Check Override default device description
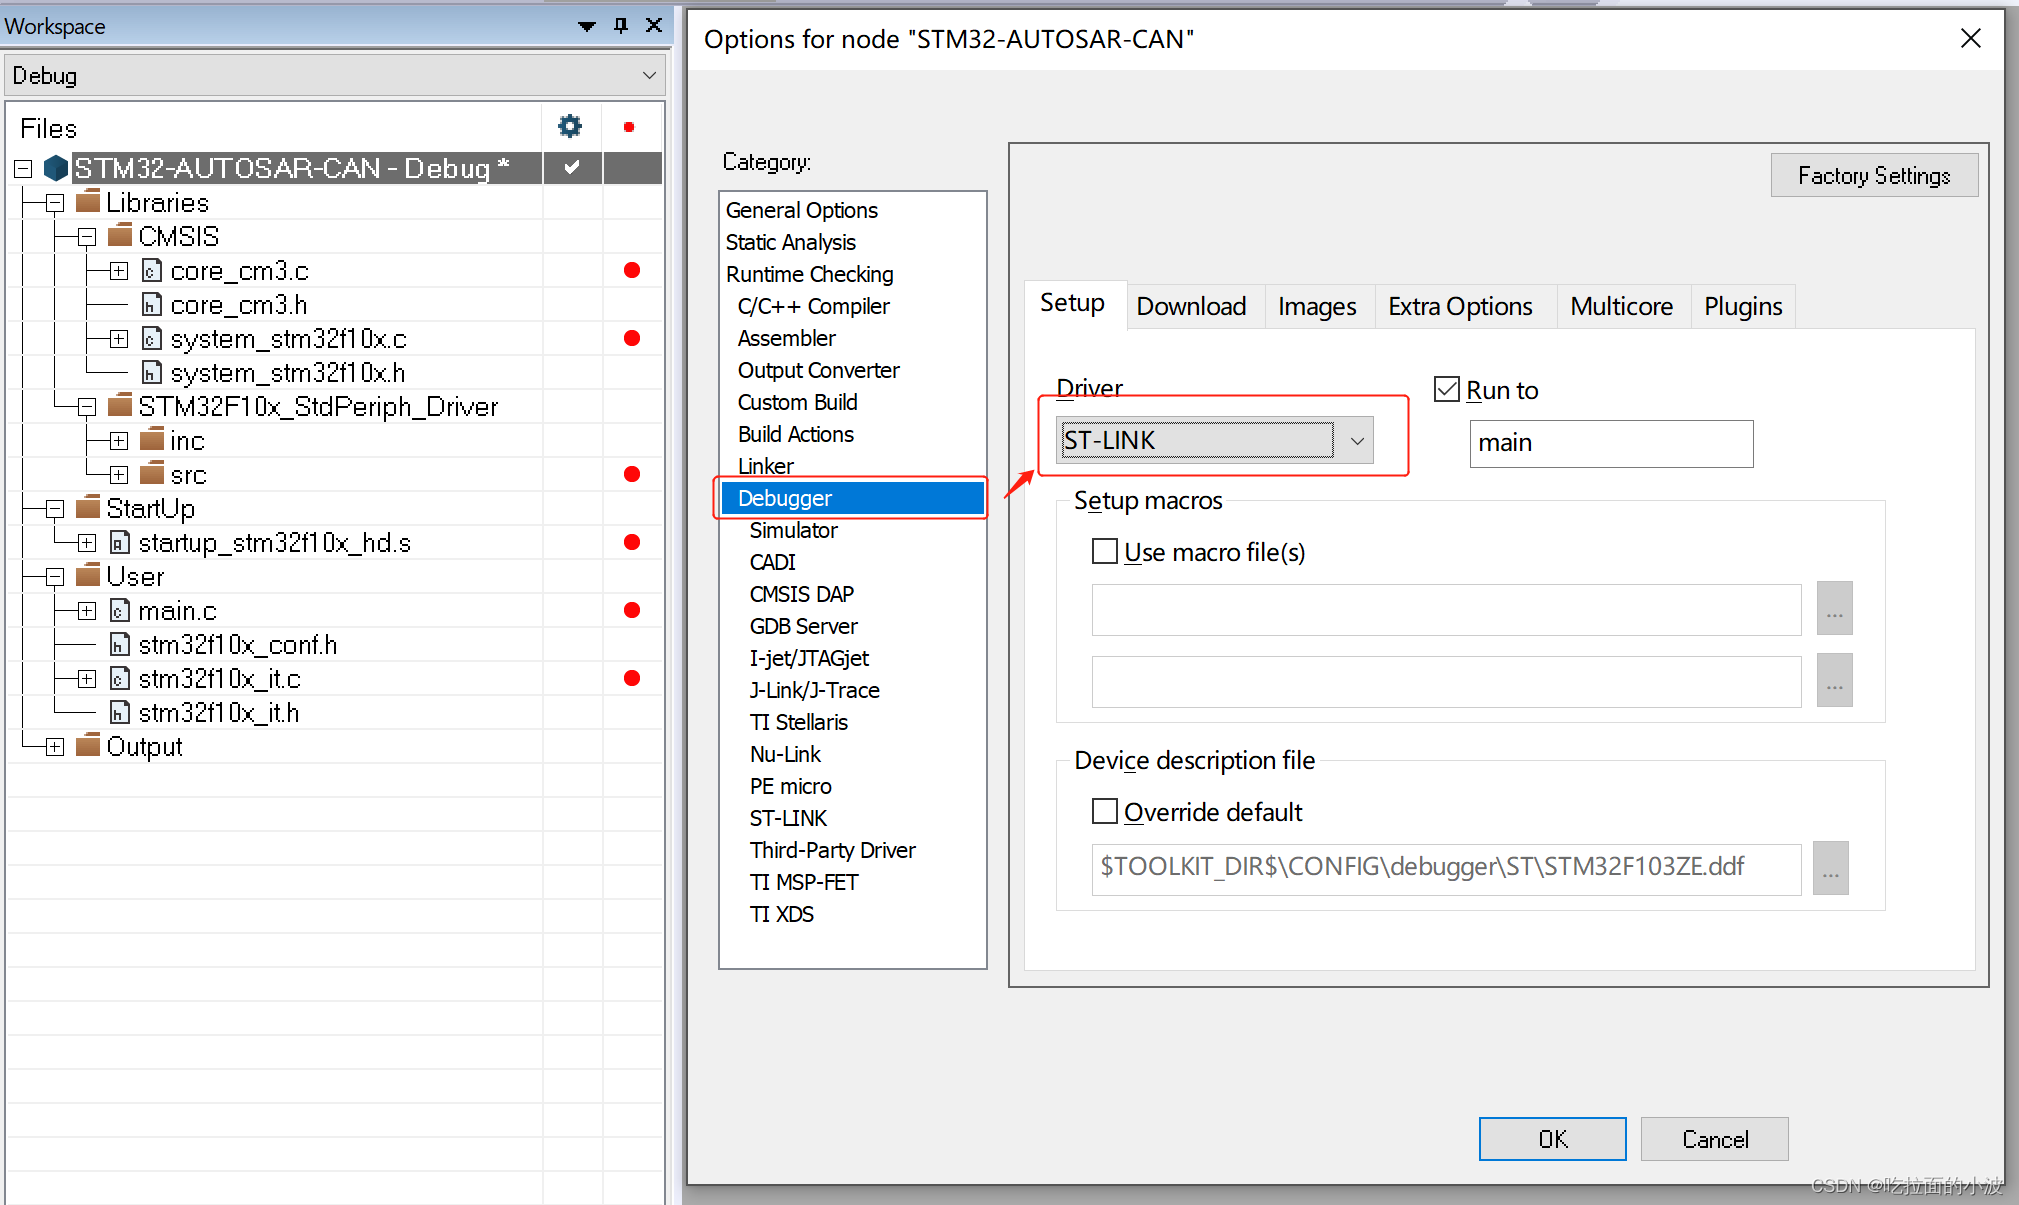This screenshot has width=2019, height=1205. (x=1104, y=811)
